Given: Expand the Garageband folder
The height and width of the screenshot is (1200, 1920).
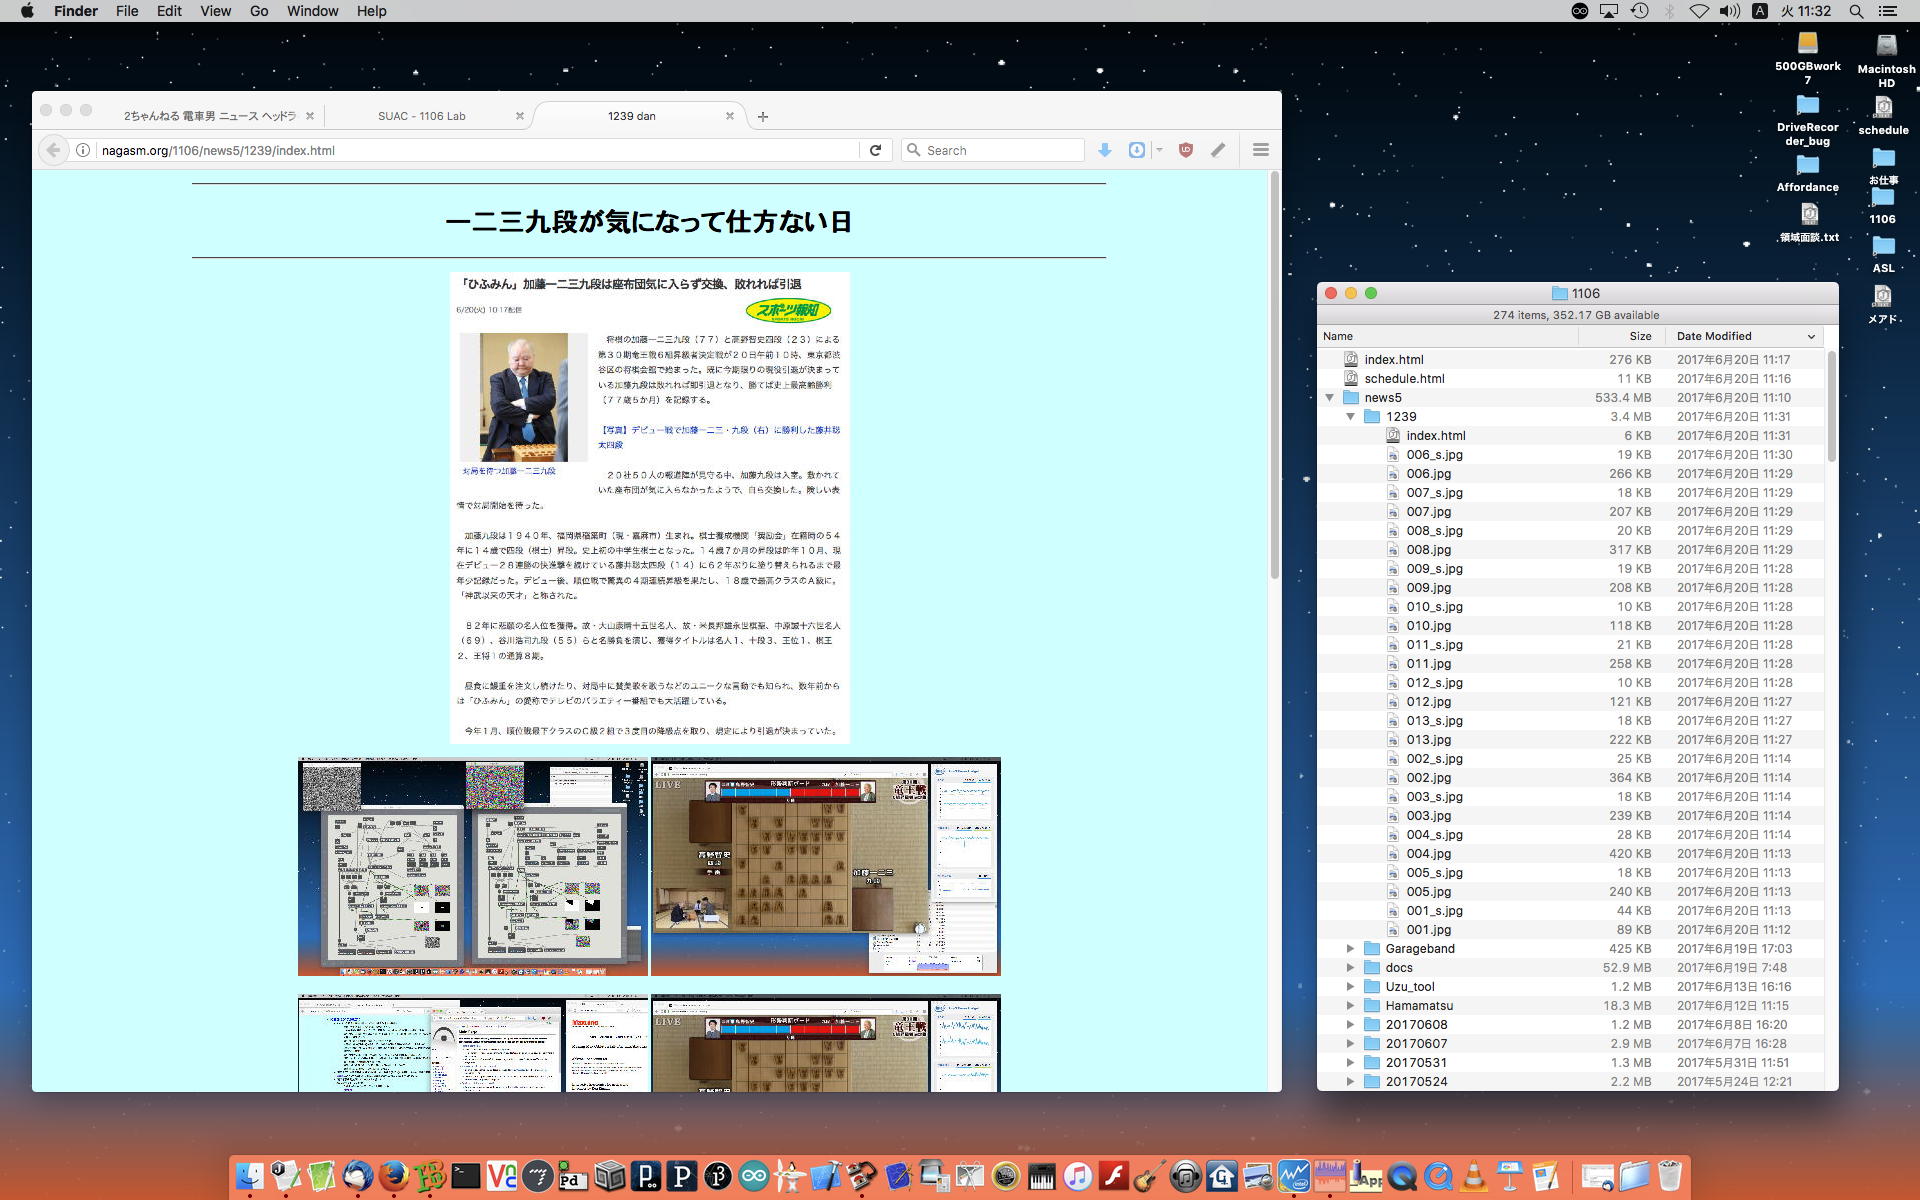Looking at the screenshot, I should [1350, 949].
